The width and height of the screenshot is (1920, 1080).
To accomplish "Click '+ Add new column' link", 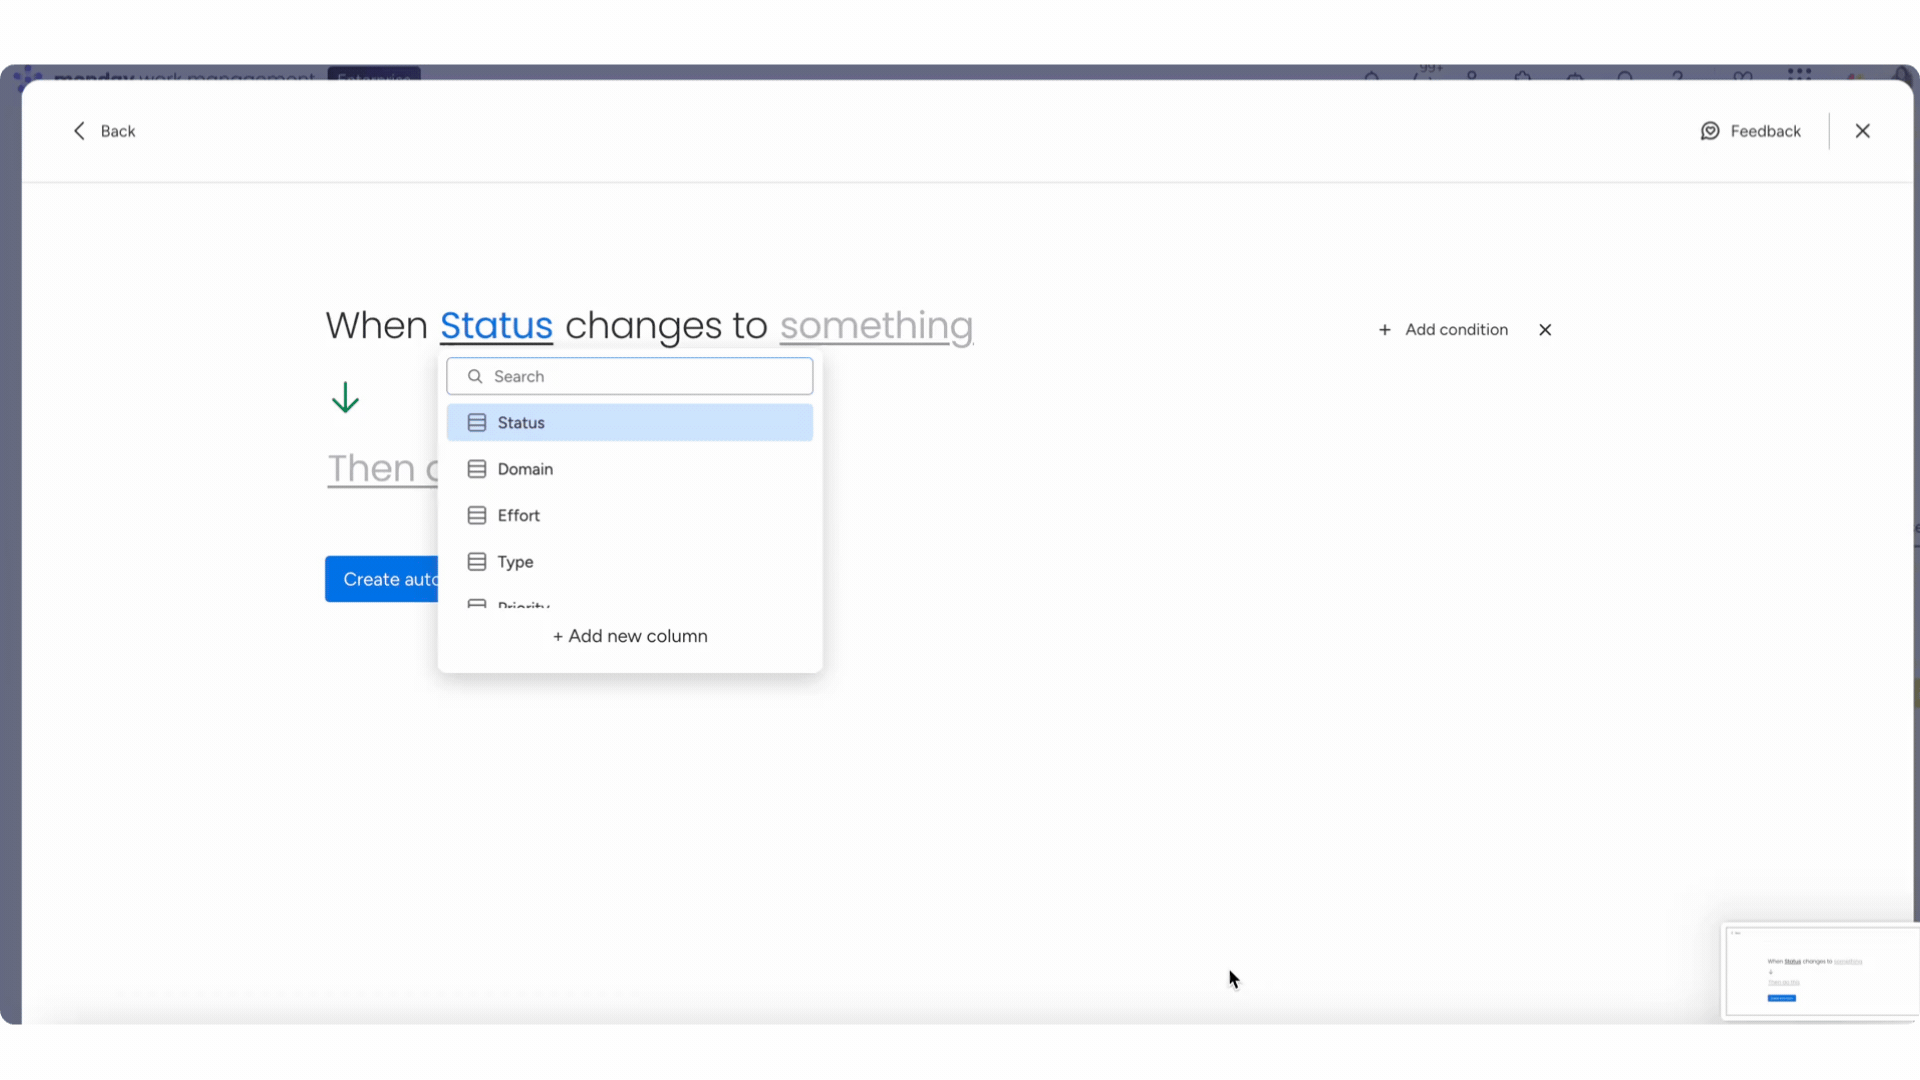I will [x=630, y=636].
